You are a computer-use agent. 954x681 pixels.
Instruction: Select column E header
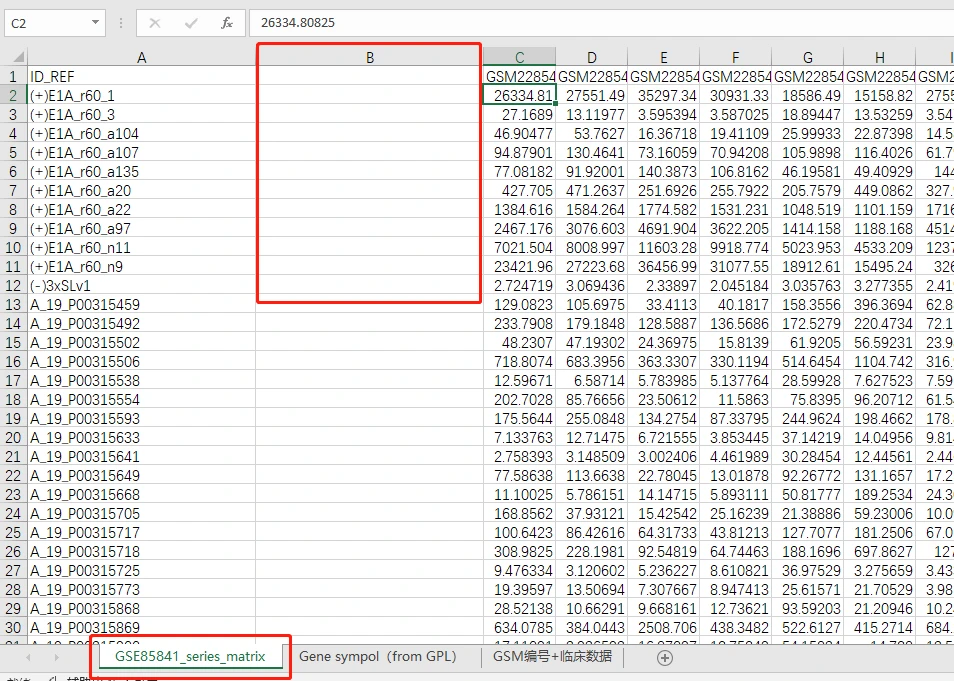click(663, 58)
